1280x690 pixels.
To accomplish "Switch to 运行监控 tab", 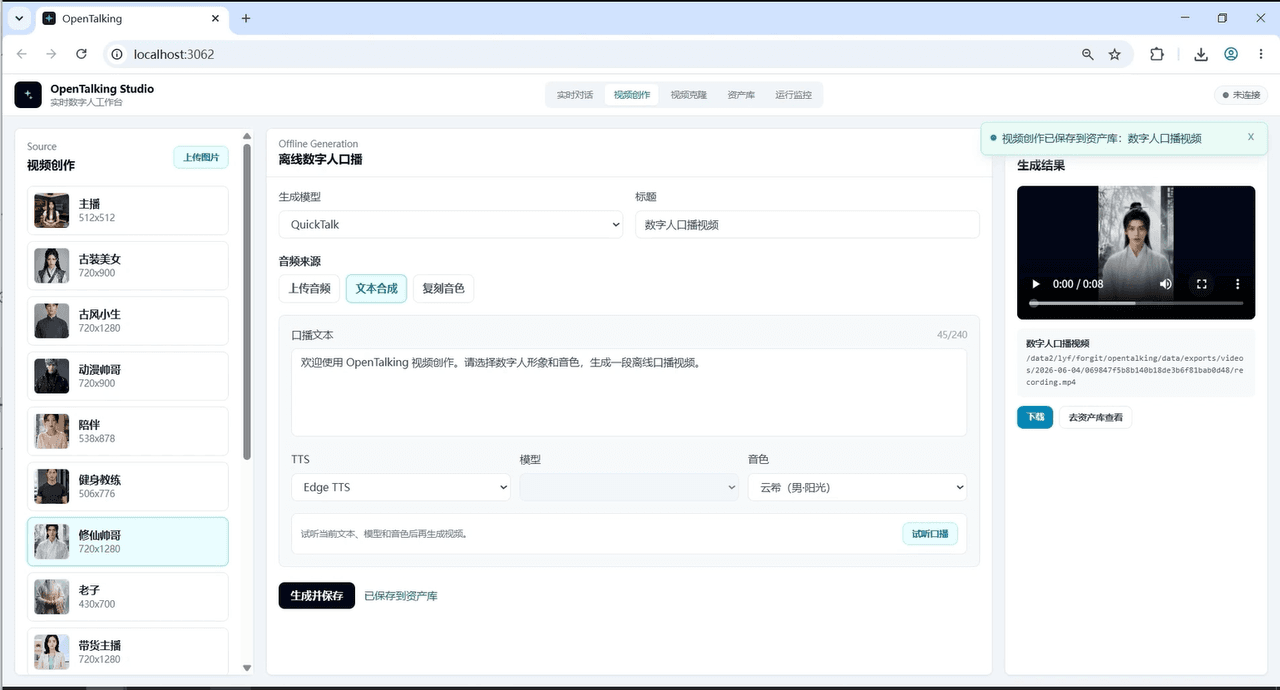I will (x=794, y=95).
